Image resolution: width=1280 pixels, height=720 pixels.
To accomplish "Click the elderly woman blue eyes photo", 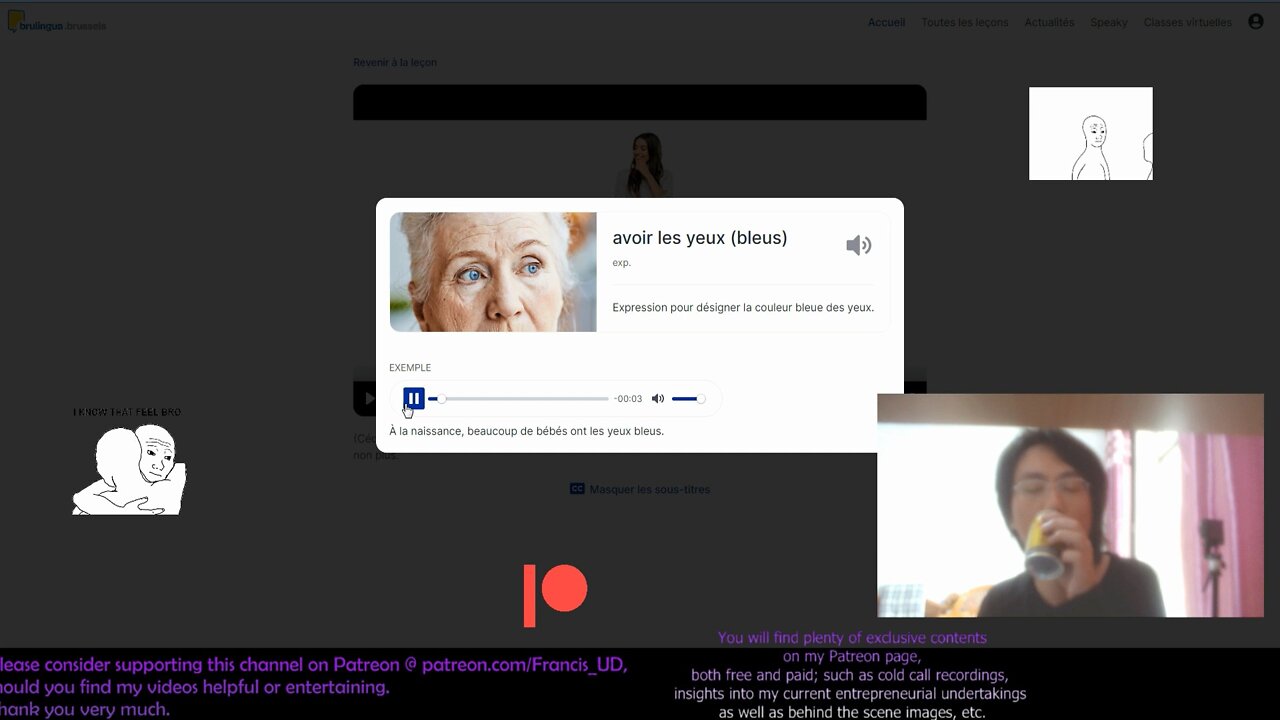I will (x=493, y=272).
